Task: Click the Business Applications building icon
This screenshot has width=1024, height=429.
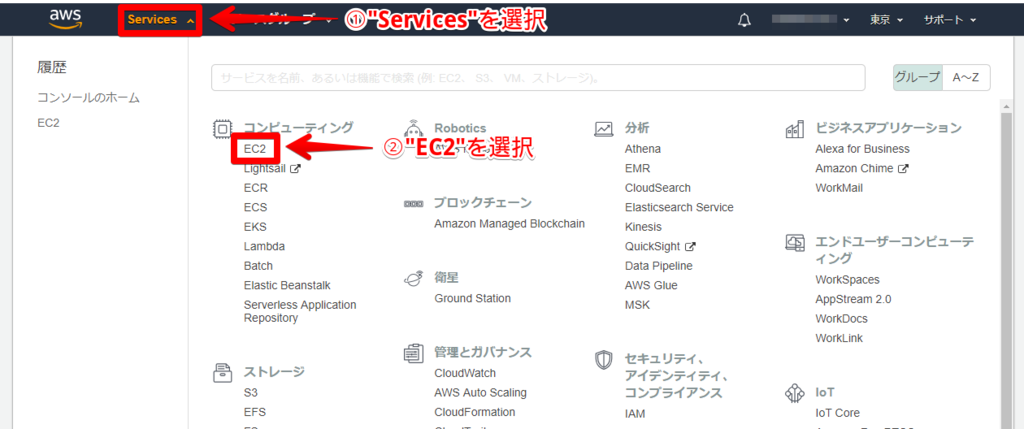Action: [794, 129]
